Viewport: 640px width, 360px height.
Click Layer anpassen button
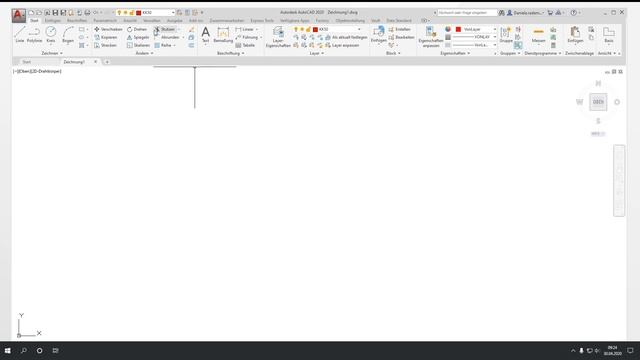click(342, 45)
